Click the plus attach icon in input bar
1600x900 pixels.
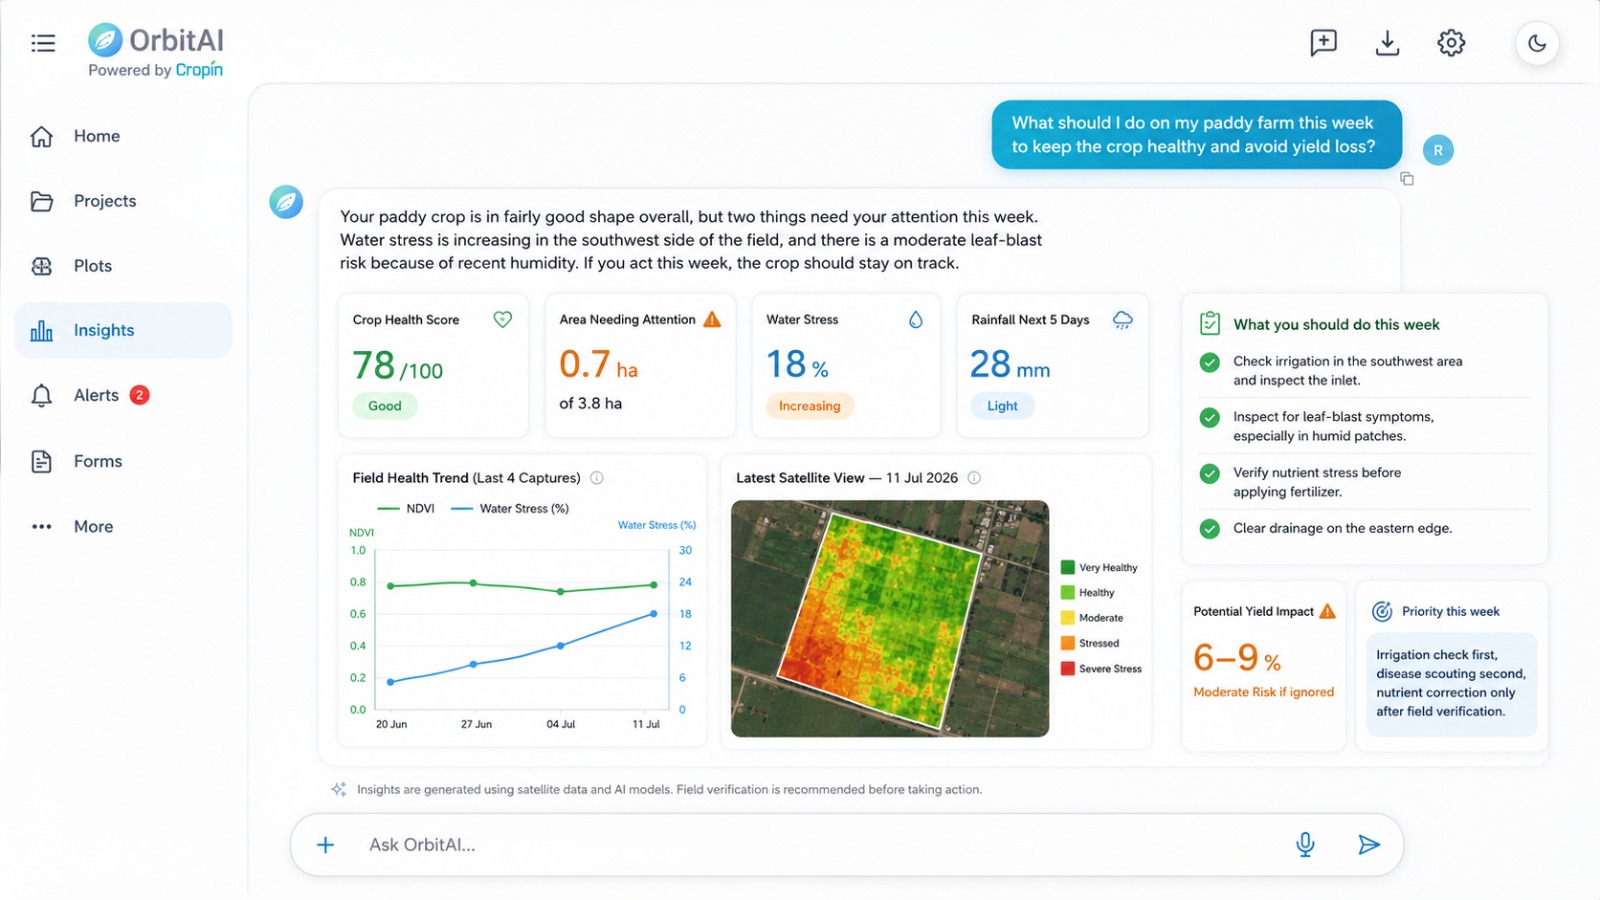pos(325,845)
